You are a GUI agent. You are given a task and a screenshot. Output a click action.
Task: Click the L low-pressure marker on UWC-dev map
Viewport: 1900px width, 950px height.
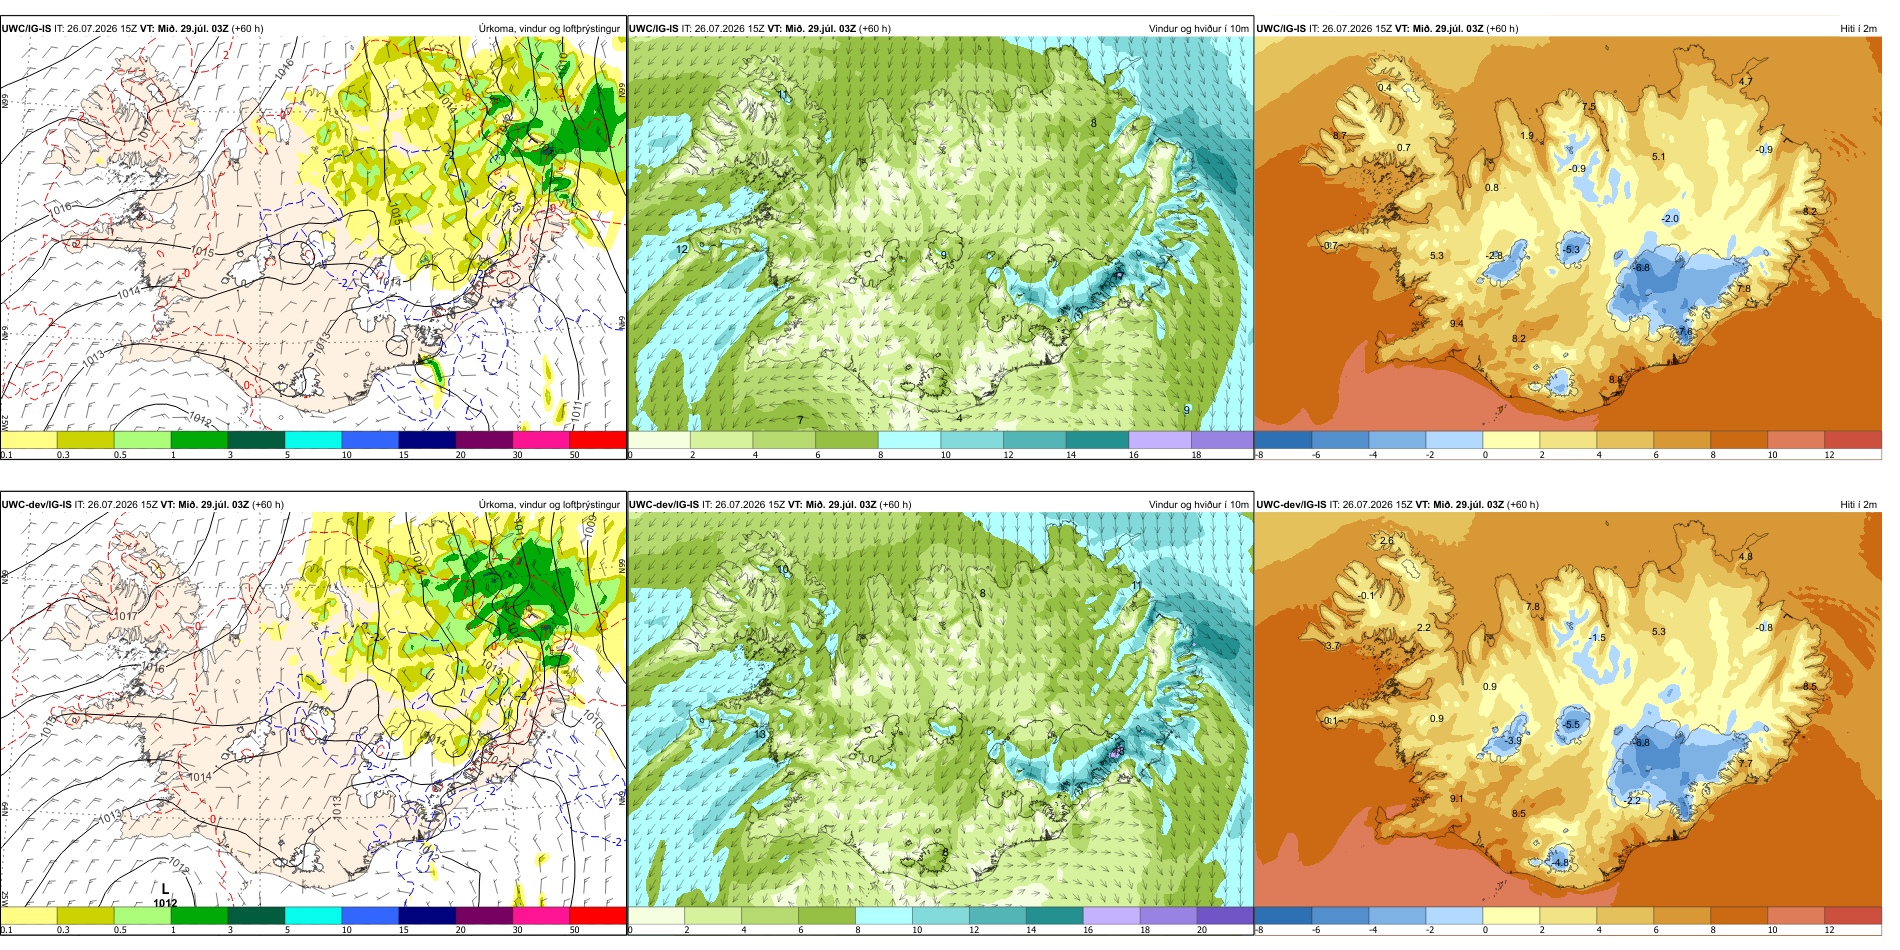click(x=165, y=888)
